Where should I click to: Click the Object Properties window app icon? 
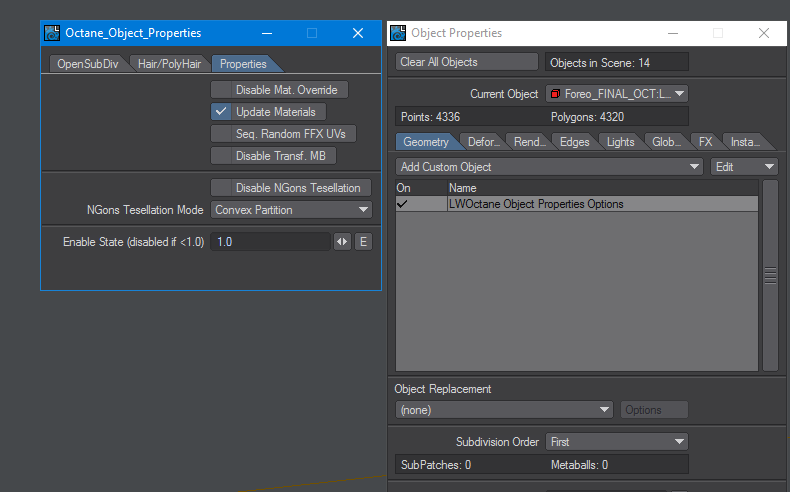pyautogui.click(x=398, y=33)
